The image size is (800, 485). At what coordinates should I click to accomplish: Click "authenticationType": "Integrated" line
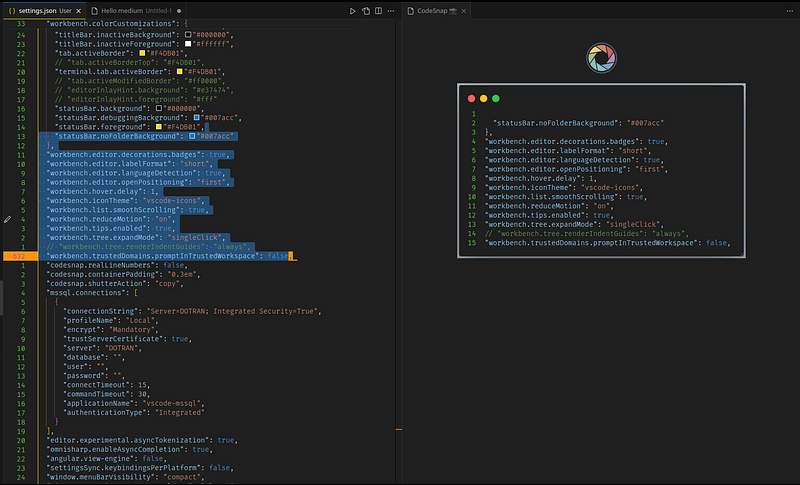[134, 413]
